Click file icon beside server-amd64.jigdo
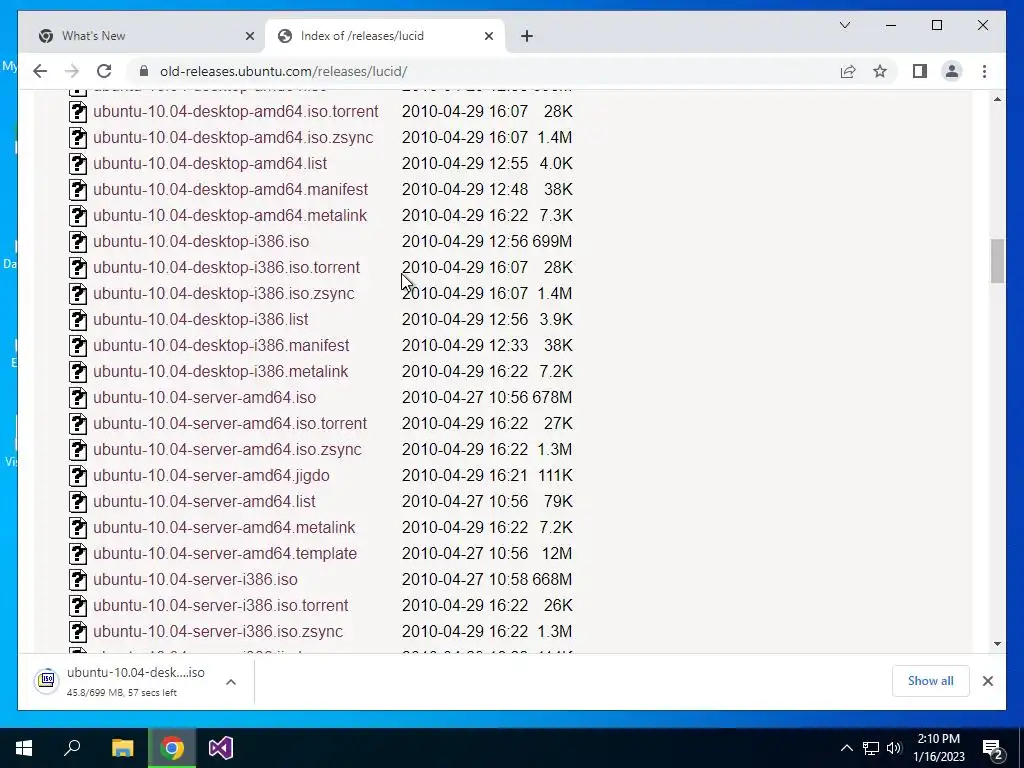 point(78,475)
